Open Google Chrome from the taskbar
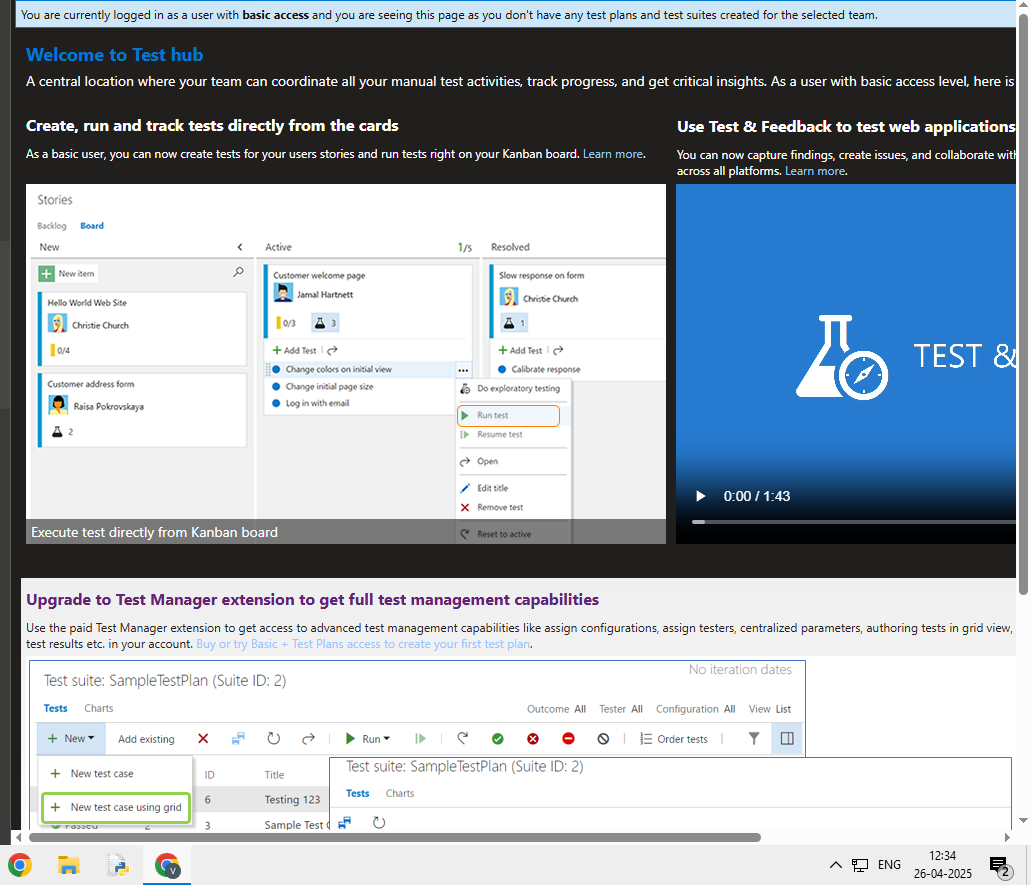Image resolution: width=1031 pixels, height=885 pixels. 20,865
